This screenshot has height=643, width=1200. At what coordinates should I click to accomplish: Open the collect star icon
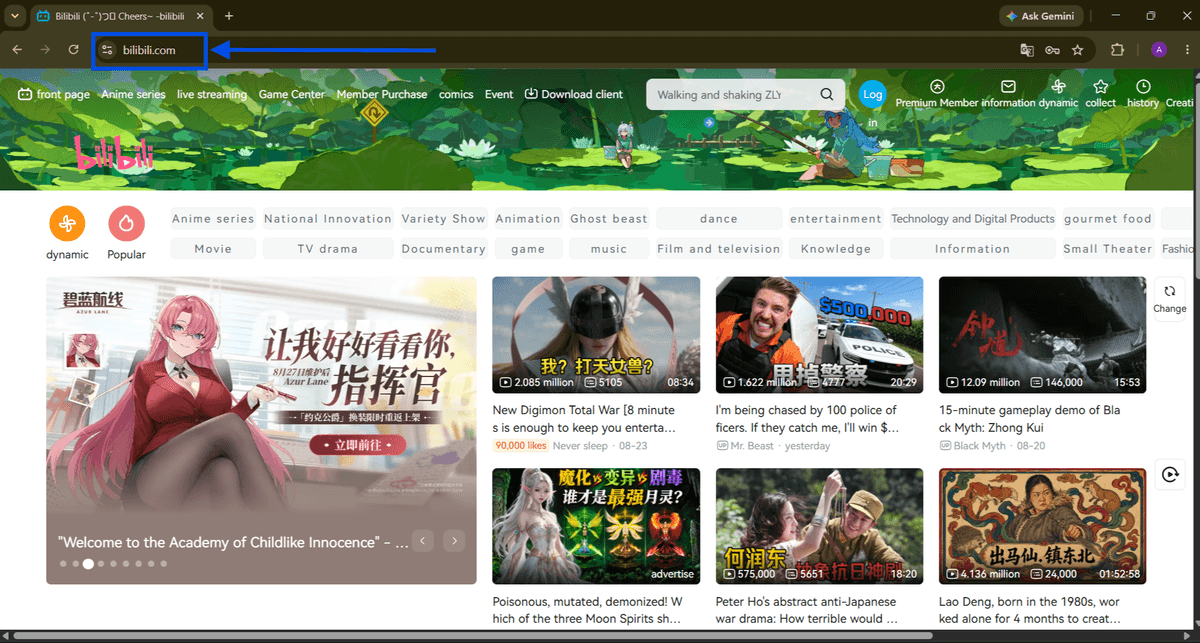[x=1101, y=87]
